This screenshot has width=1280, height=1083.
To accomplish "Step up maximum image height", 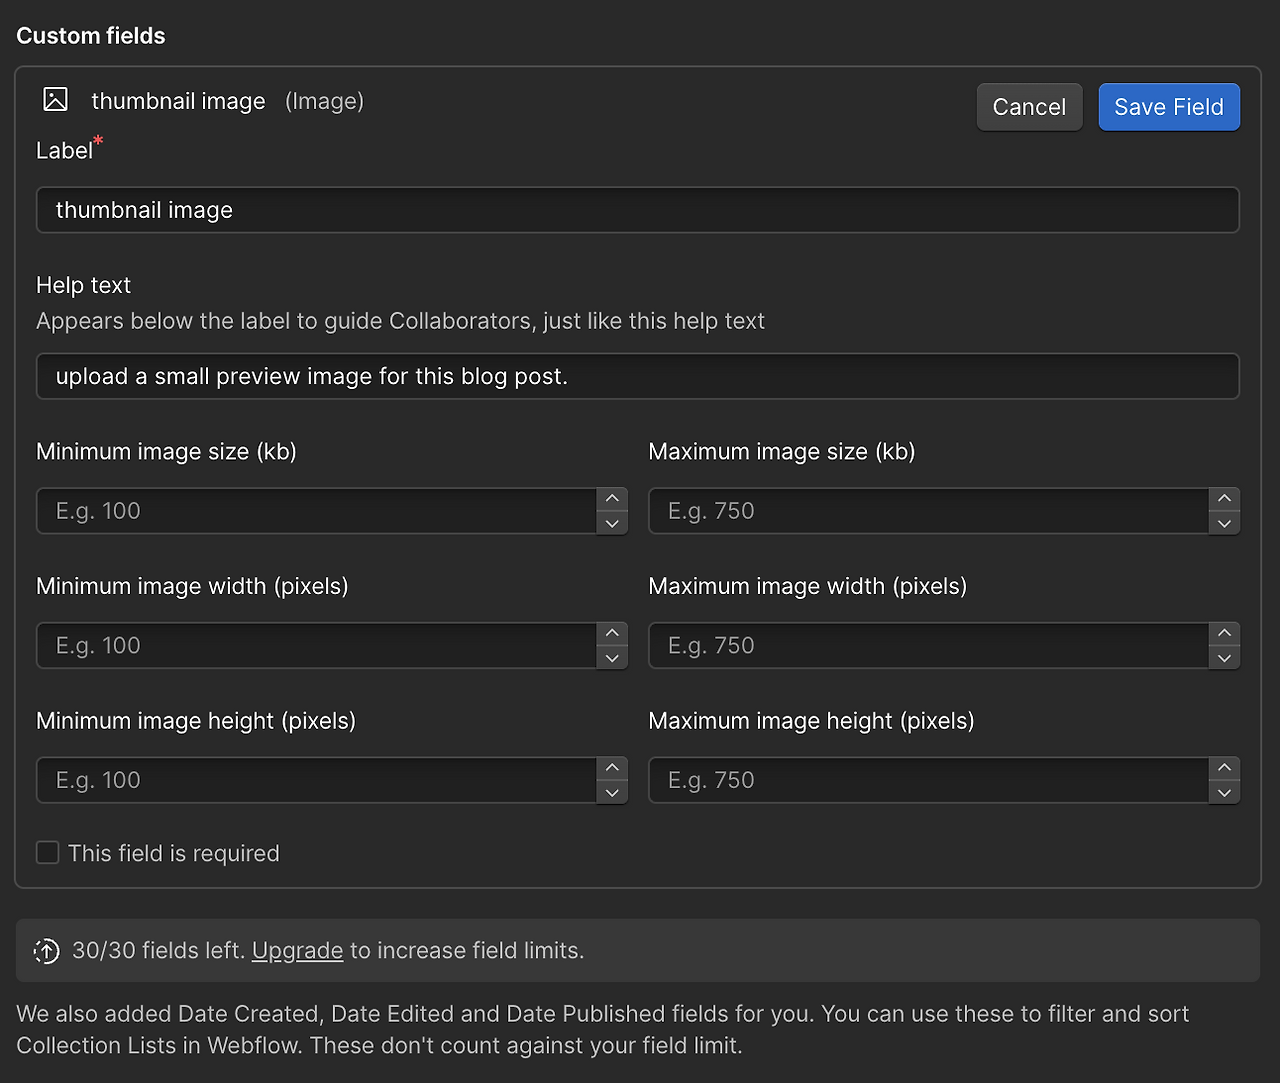I will [x=1224, y=768].
